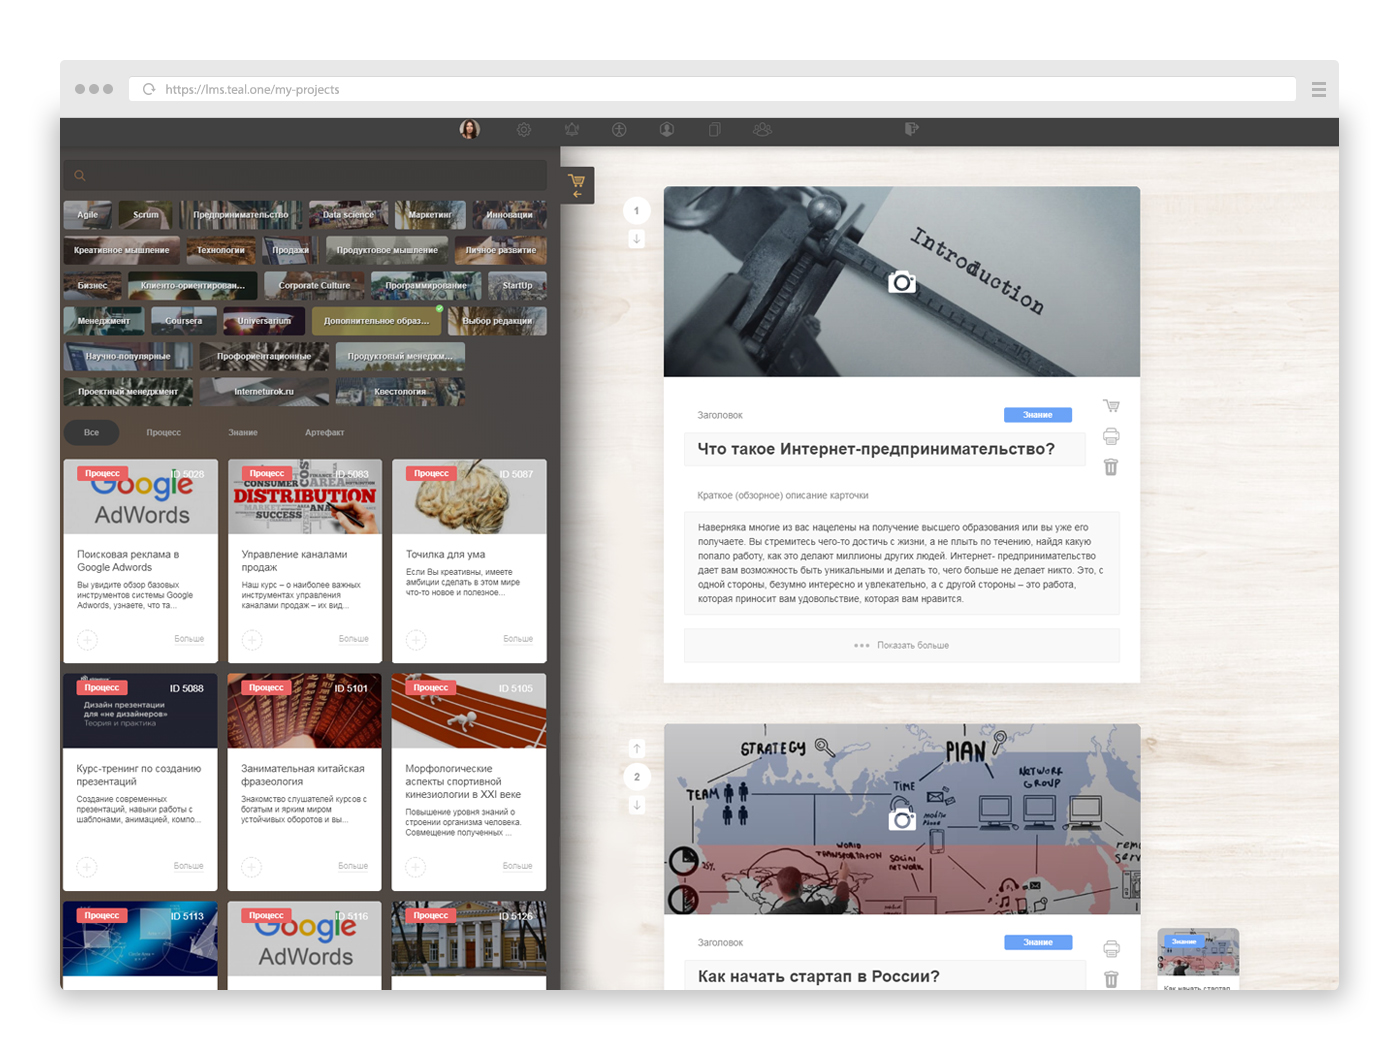Add 'Занимательная китайская фразеология' course
The image size is (1400, 1050).
tap(252, 867)
